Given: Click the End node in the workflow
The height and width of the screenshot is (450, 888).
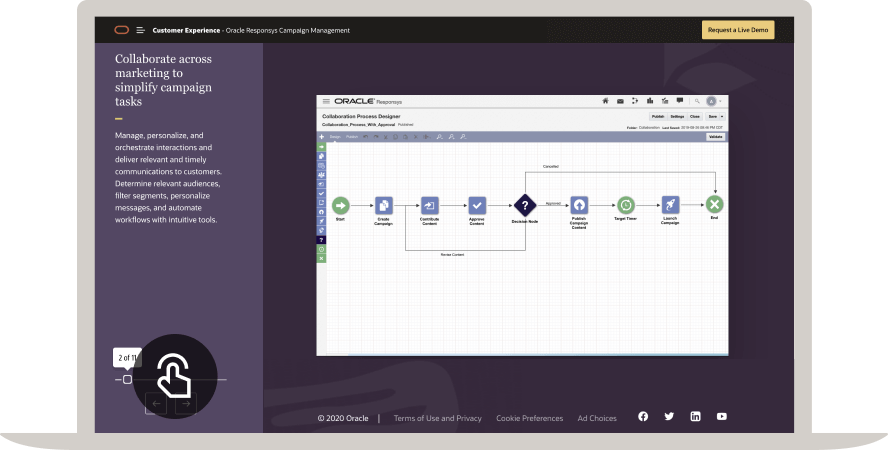Looking at the screenshot, I should (x=714, y=204).
